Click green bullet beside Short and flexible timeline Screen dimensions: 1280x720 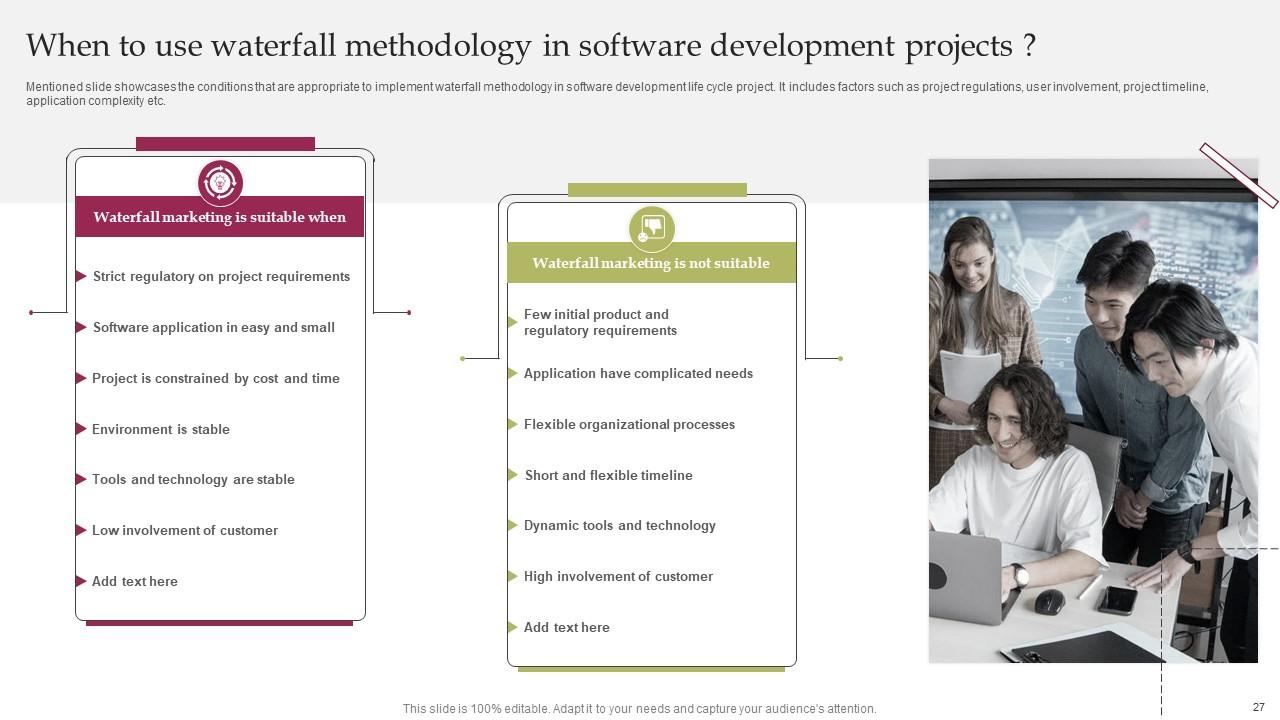pos(513,475)
